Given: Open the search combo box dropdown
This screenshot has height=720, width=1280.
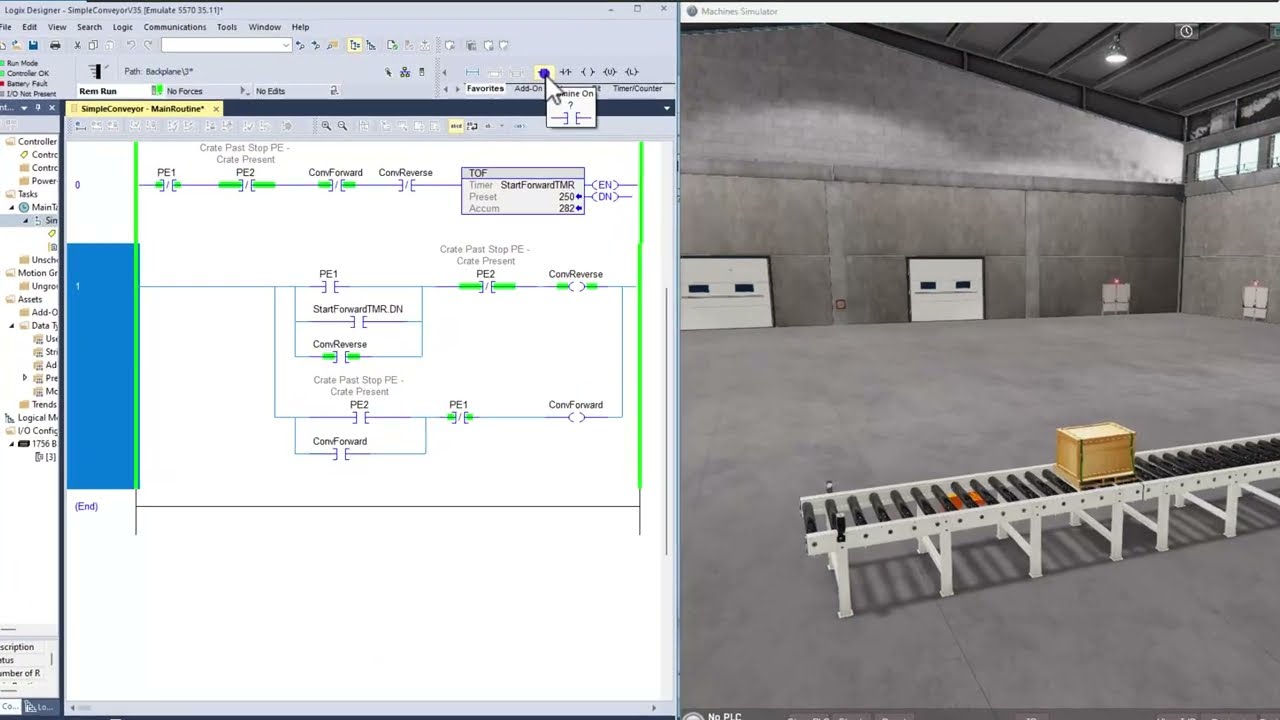Looking at the screenshot, I should click(286, 45).
